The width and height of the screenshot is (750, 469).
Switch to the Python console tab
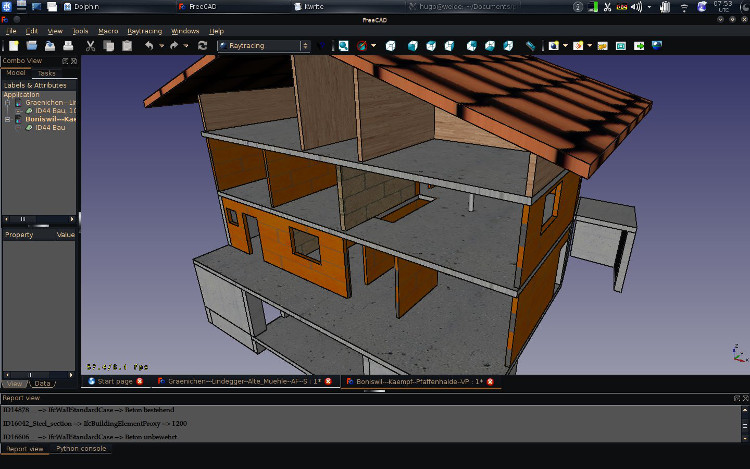pyautogui.click(x=81, y=449)
